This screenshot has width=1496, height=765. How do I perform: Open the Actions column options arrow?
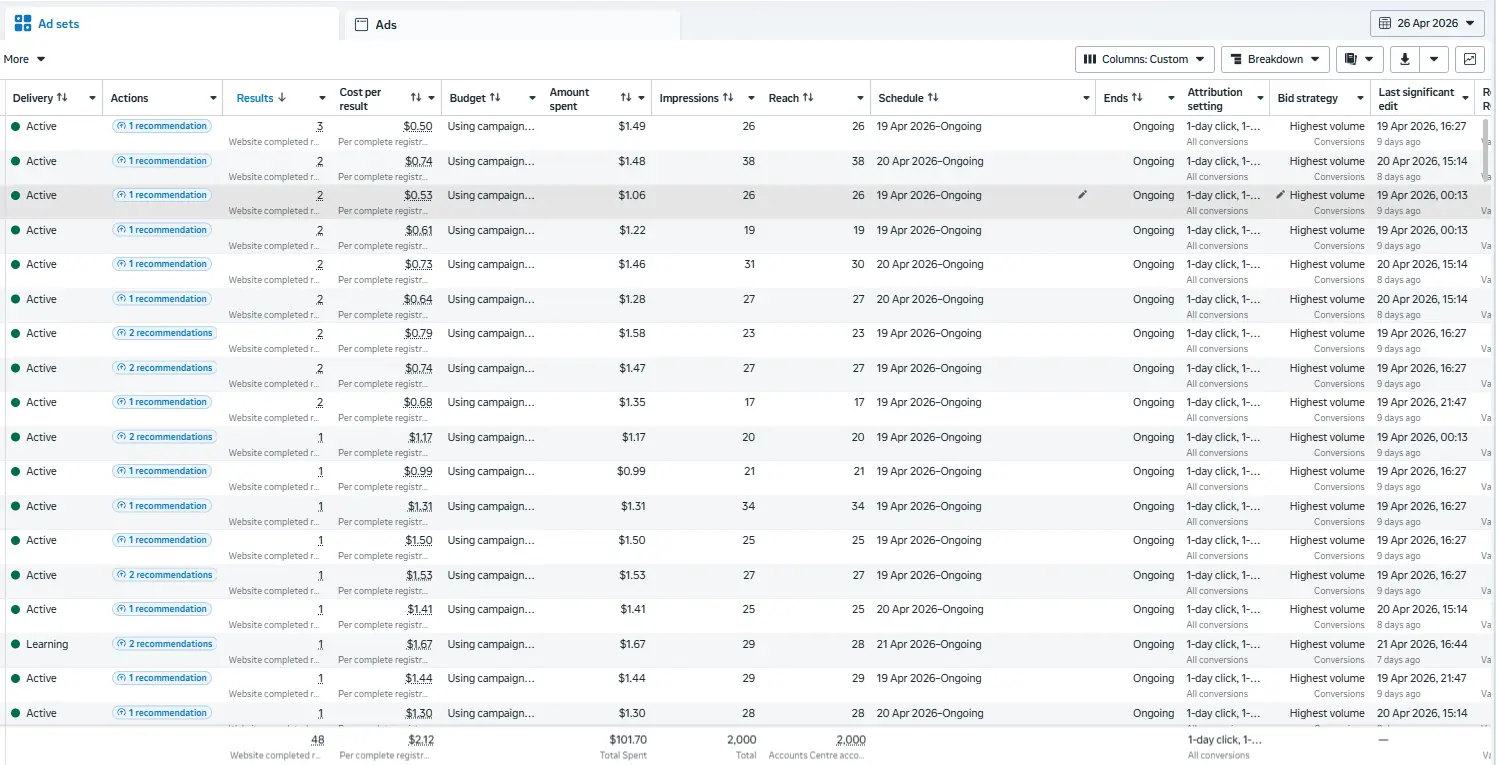click(213, 98)
